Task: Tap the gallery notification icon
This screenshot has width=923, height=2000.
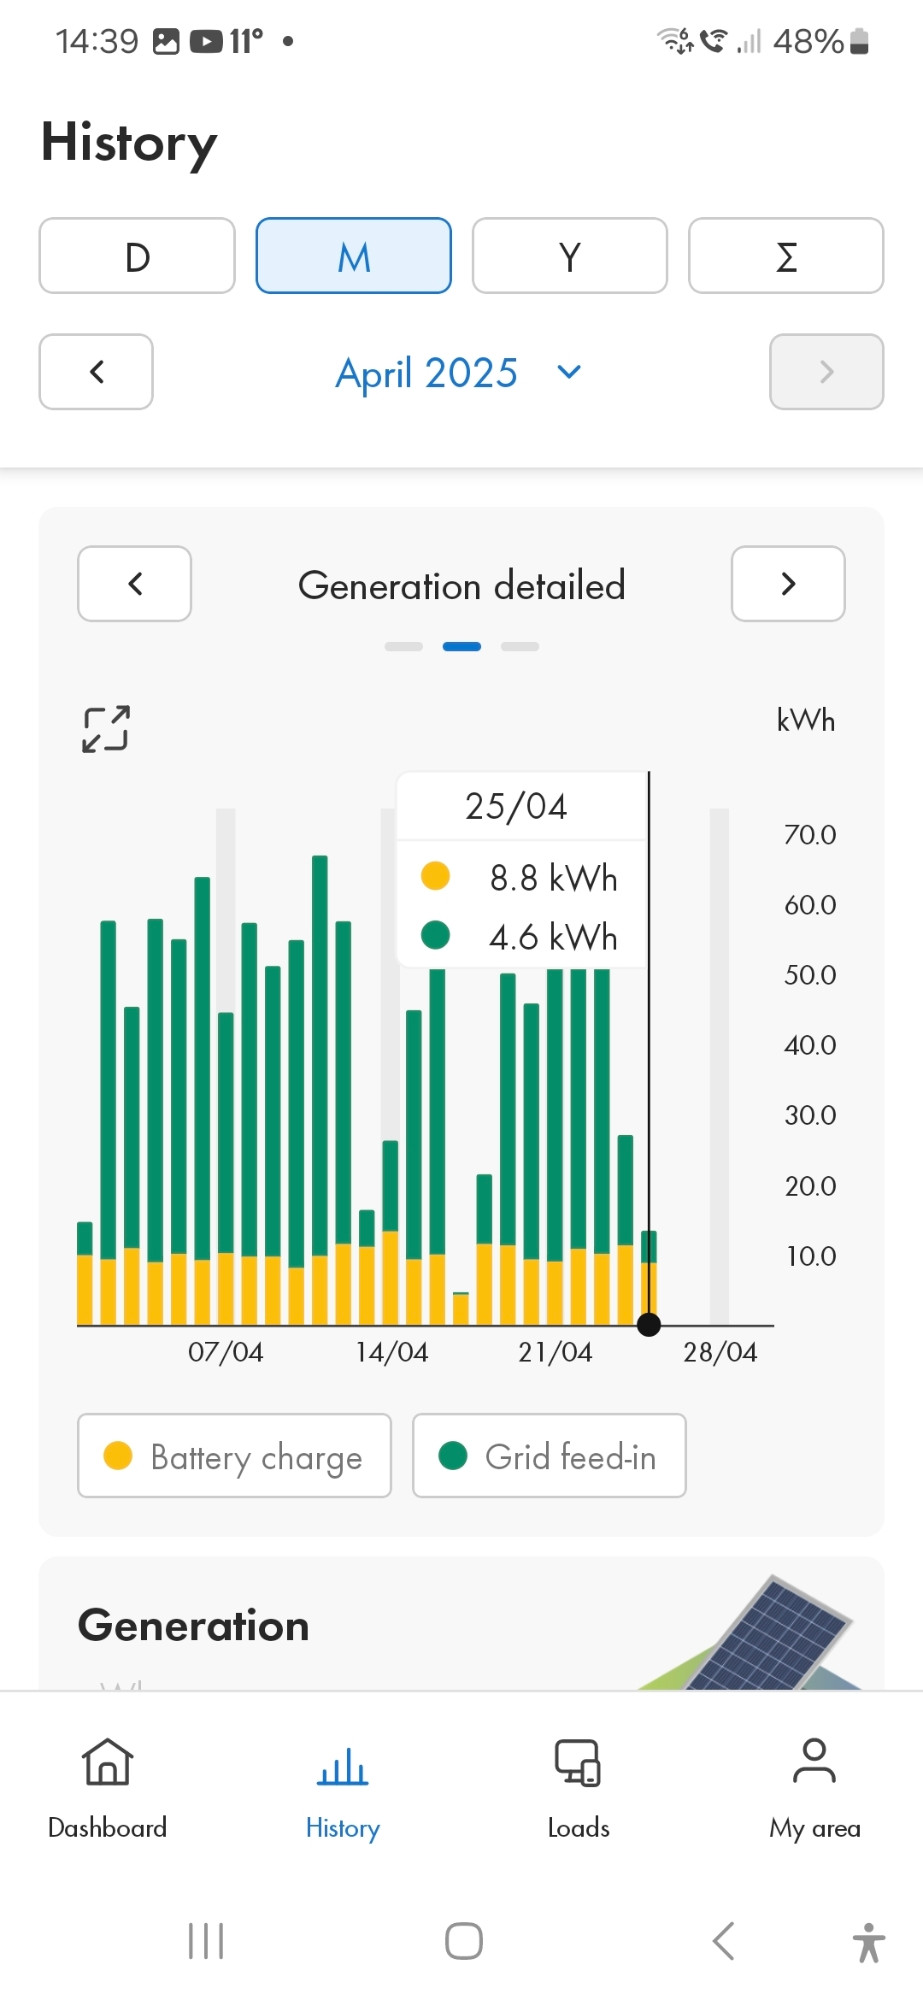Action: 166,41
